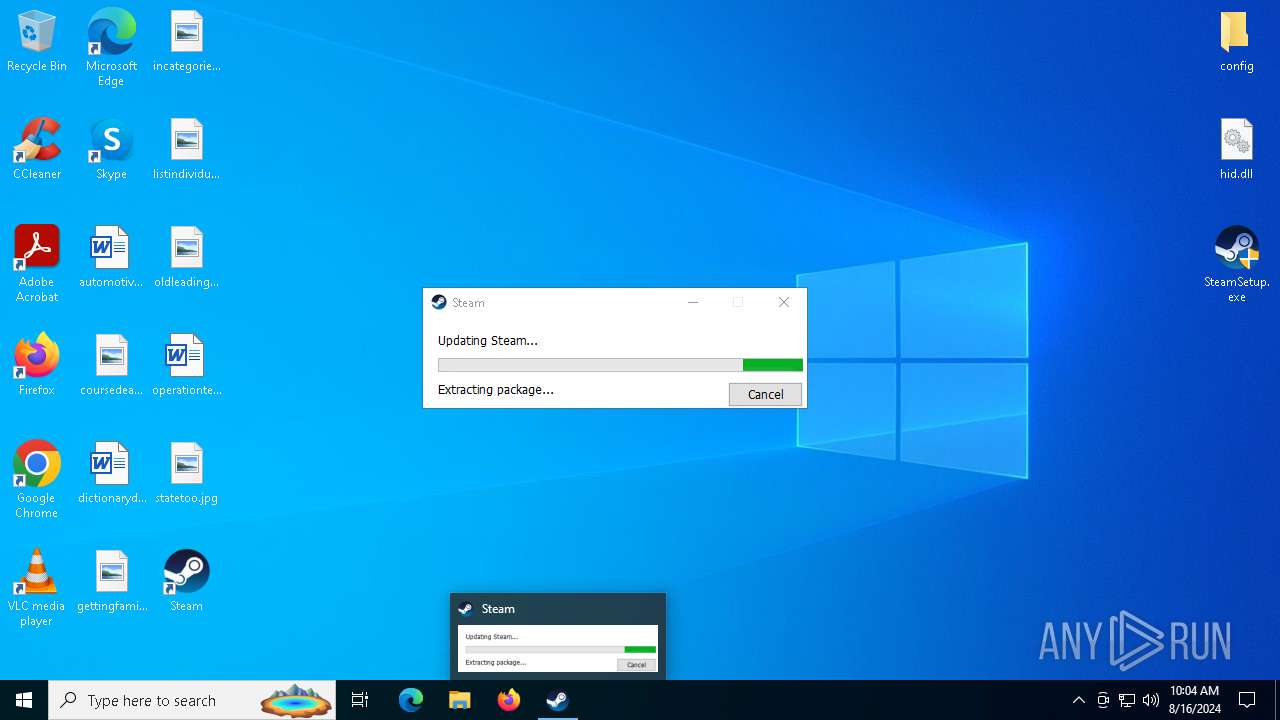Open the Skype desktop shortcut

[111, 150]
